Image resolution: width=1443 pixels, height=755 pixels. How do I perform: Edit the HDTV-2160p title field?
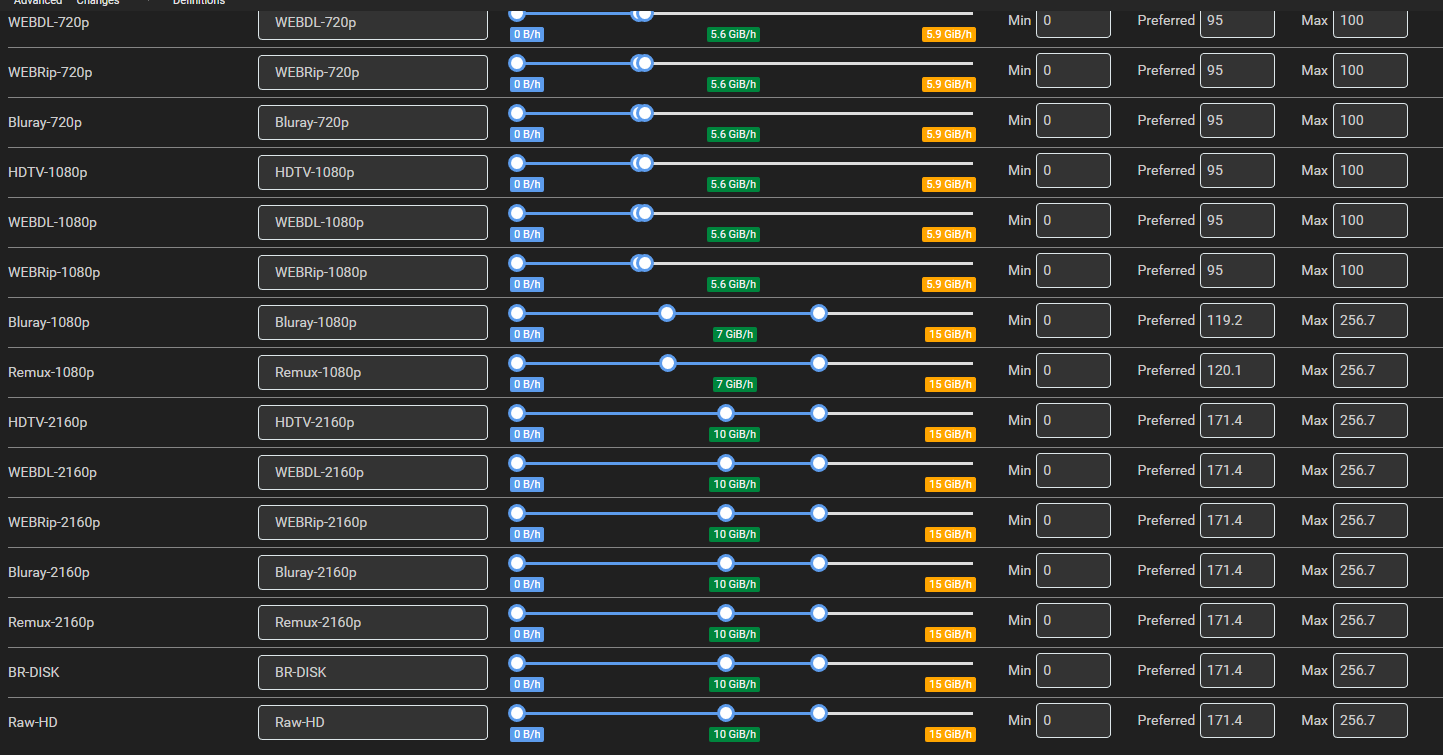coord(373,422)
